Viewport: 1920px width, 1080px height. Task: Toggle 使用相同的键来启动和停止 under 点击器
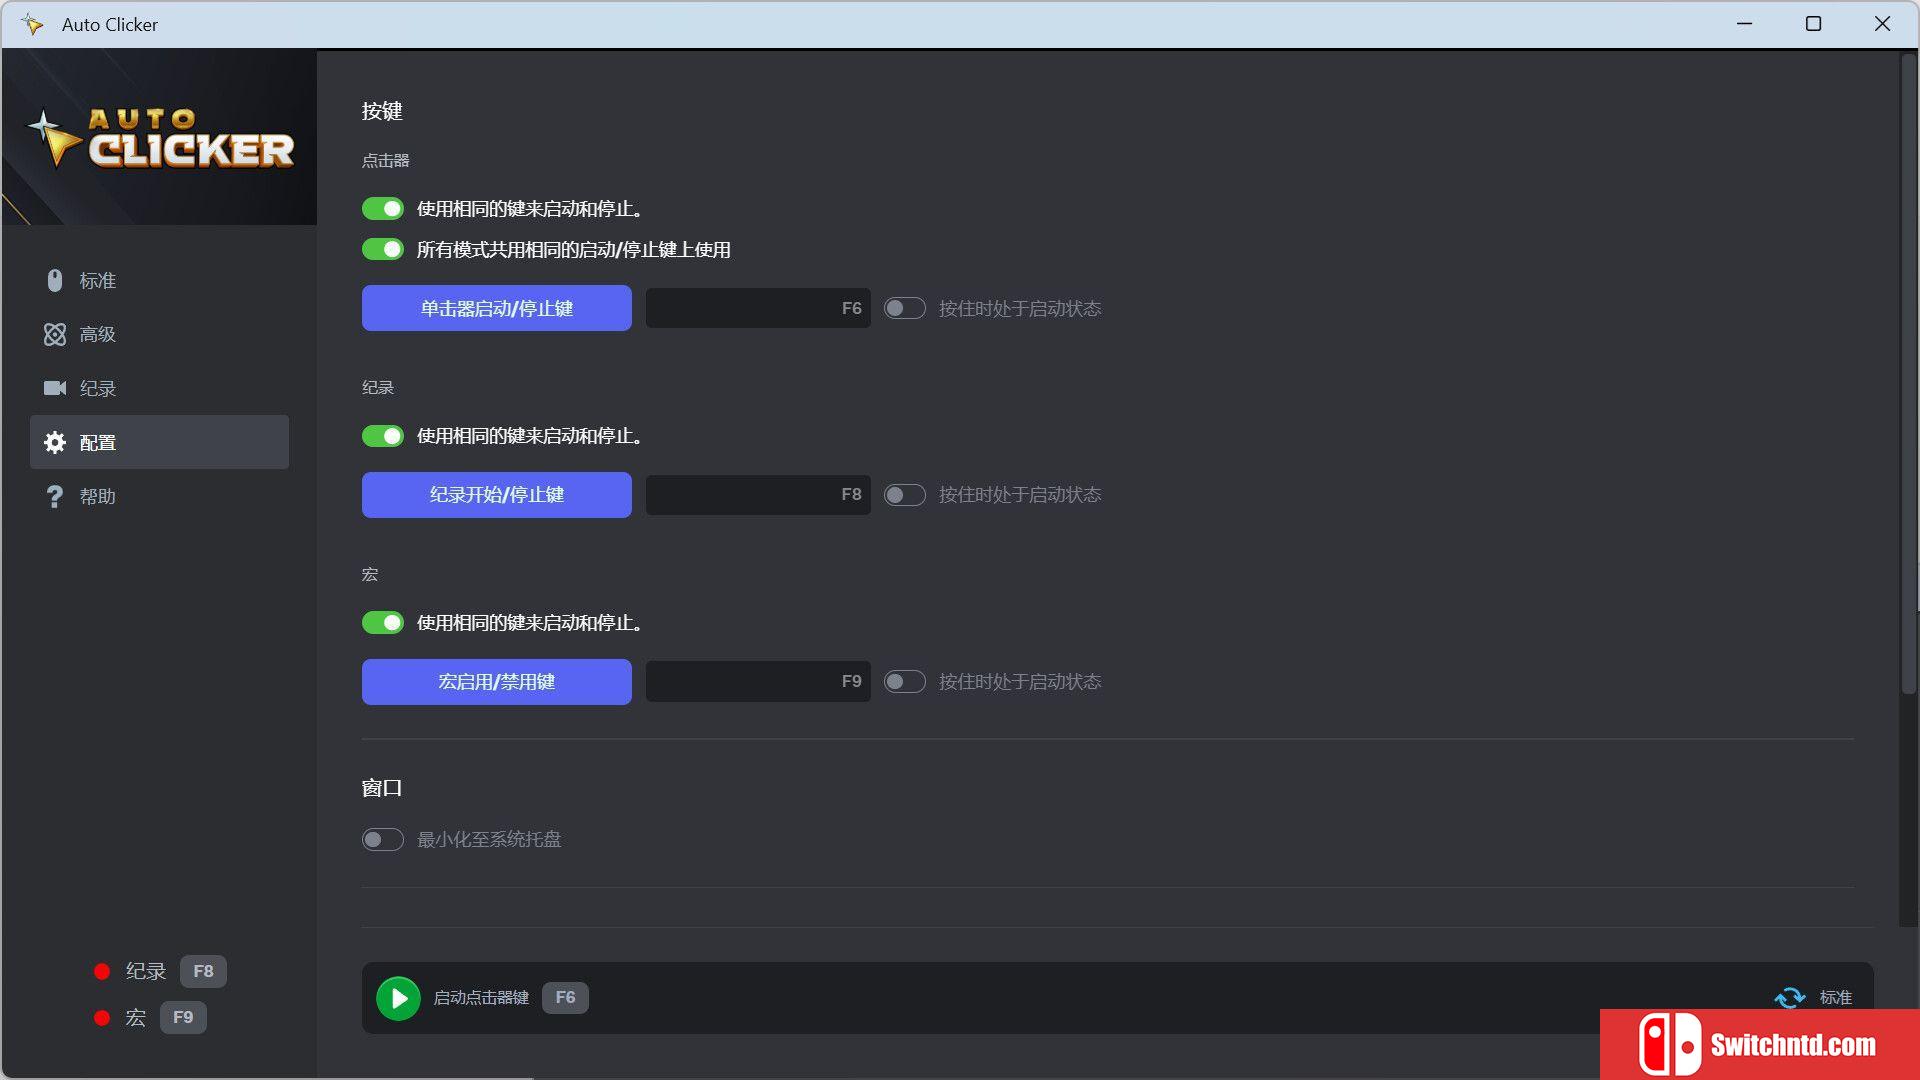pos(383,209)
